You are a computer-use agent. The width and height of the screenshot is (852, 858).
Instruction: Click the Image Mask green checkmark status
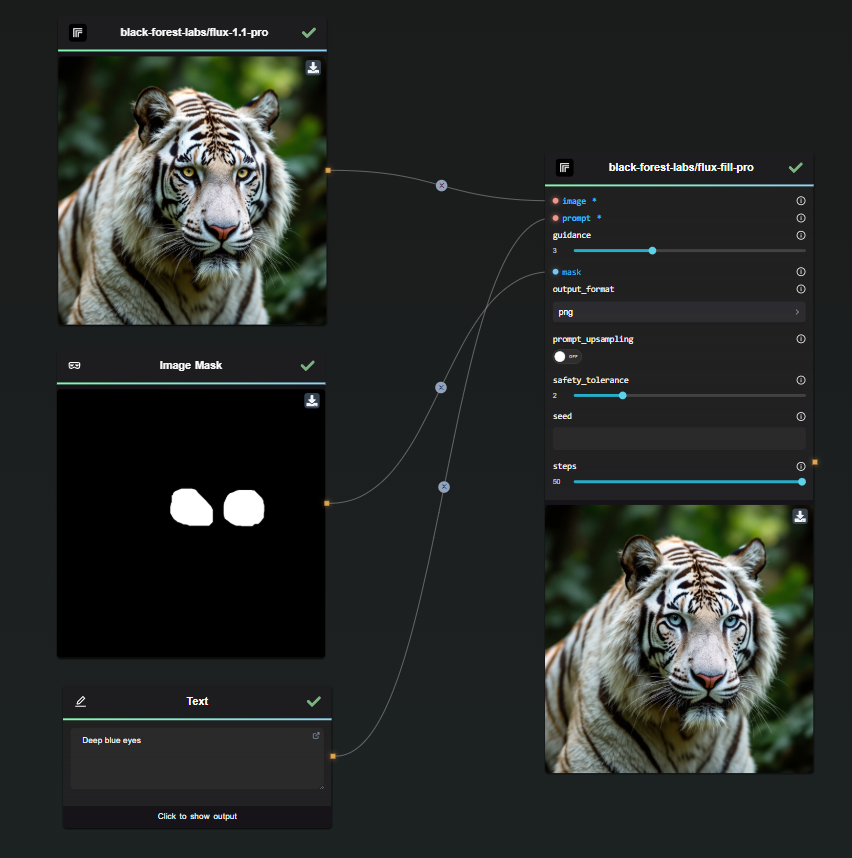(308, 366)
